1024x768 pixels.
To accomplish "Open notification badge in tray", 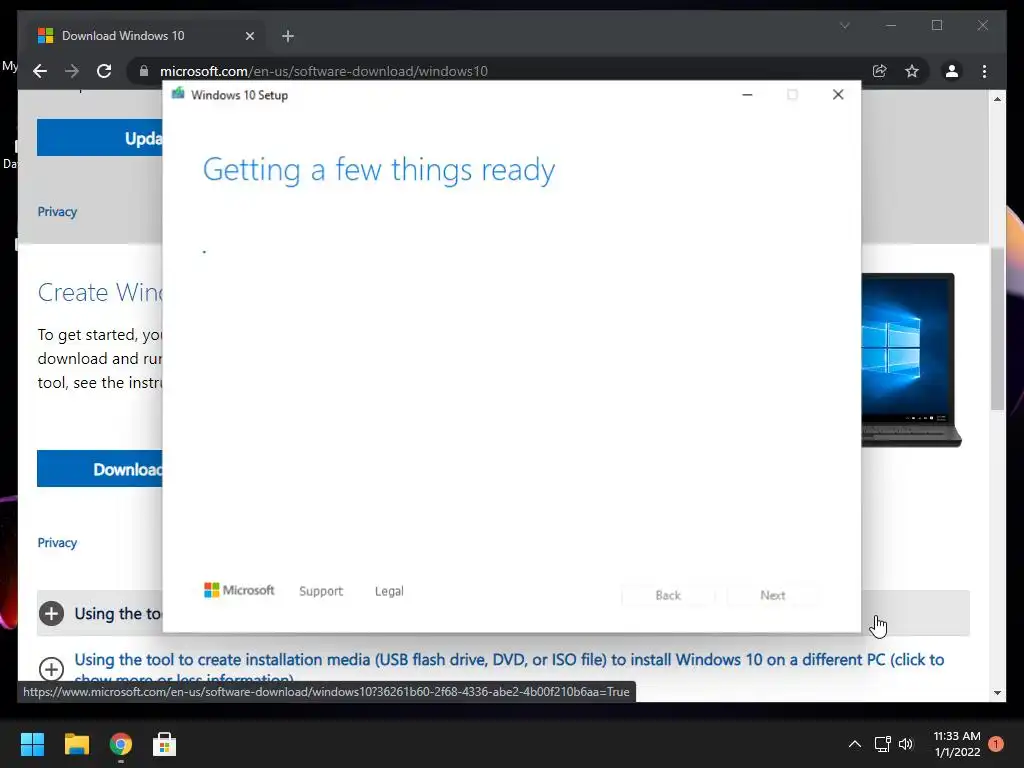I will click(x=996, y=744).
